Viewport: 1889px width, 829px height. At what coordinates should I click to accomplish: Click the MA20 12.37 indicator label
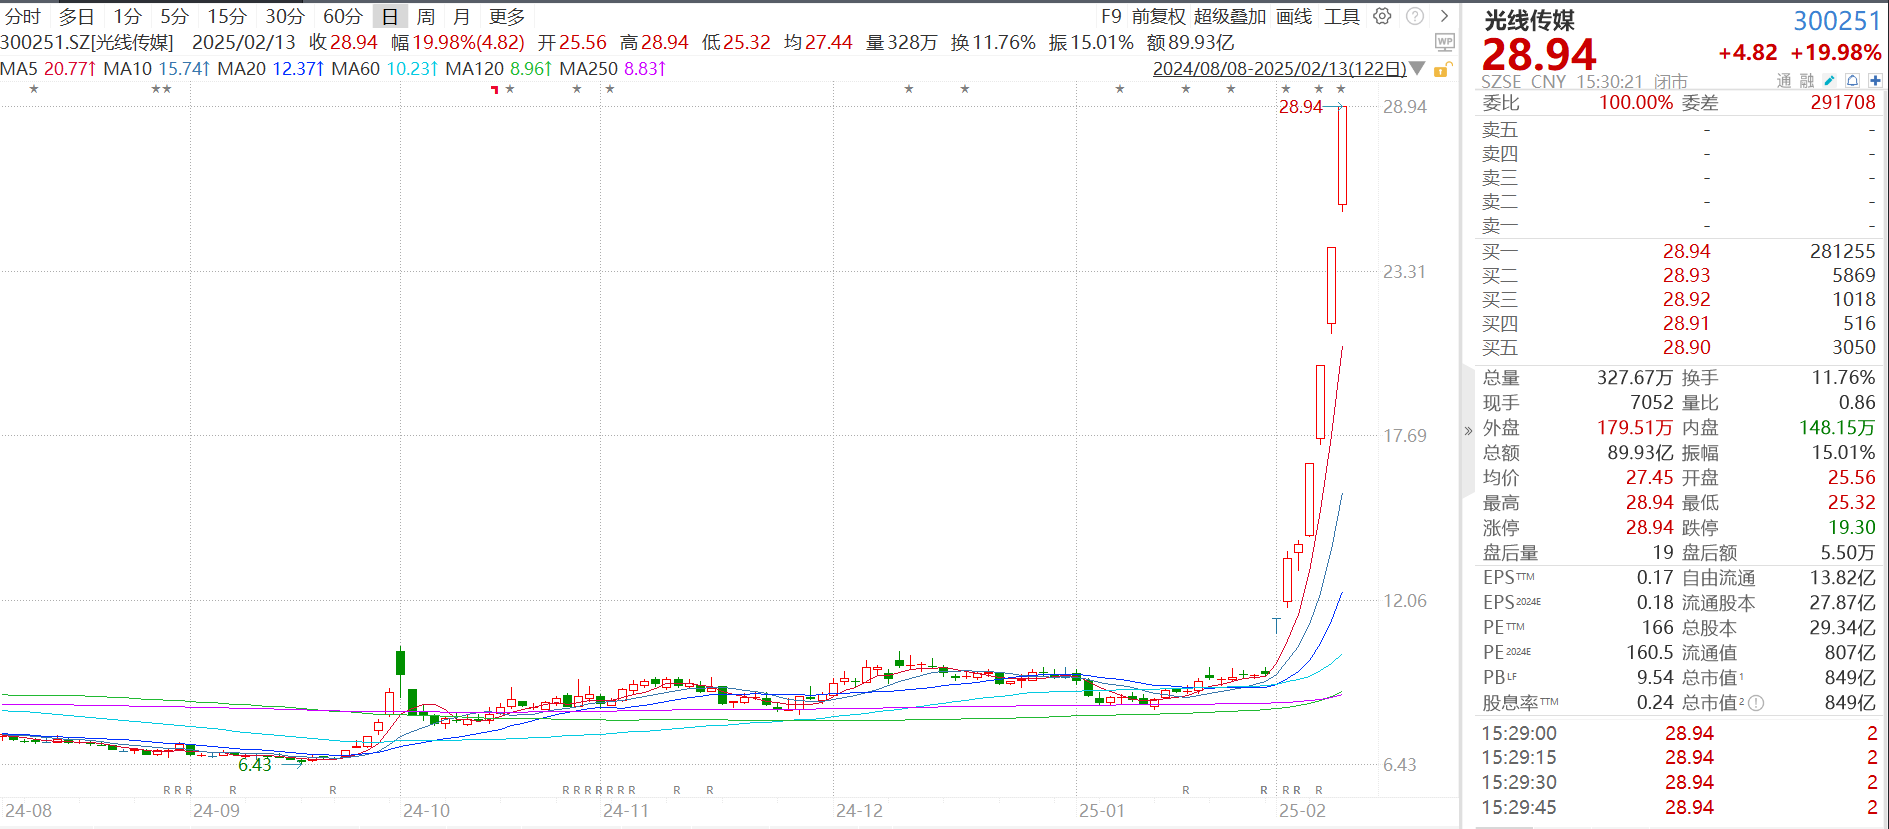pyautogui.click(x=271, y=69)
